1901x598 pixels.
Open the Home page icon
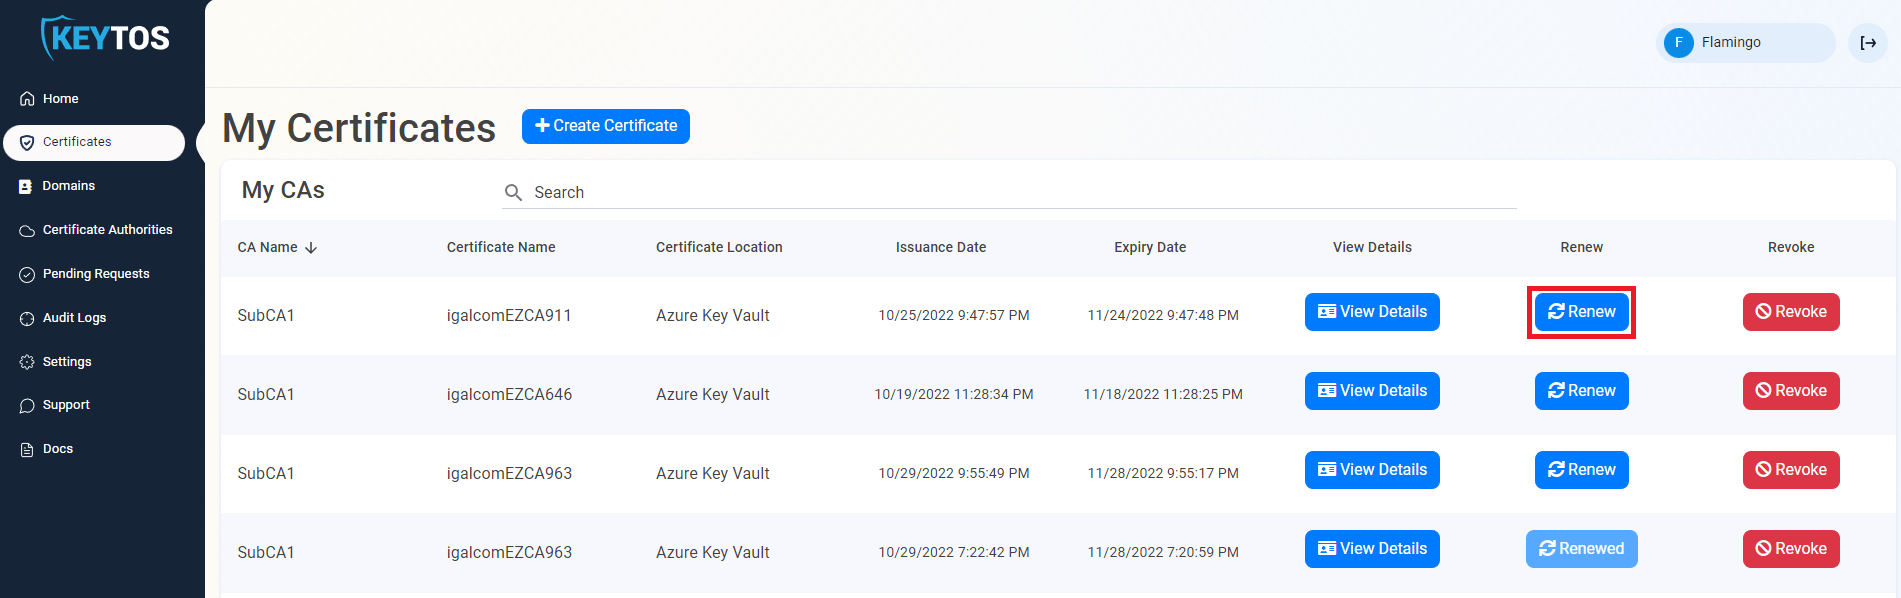coord(27,99)
